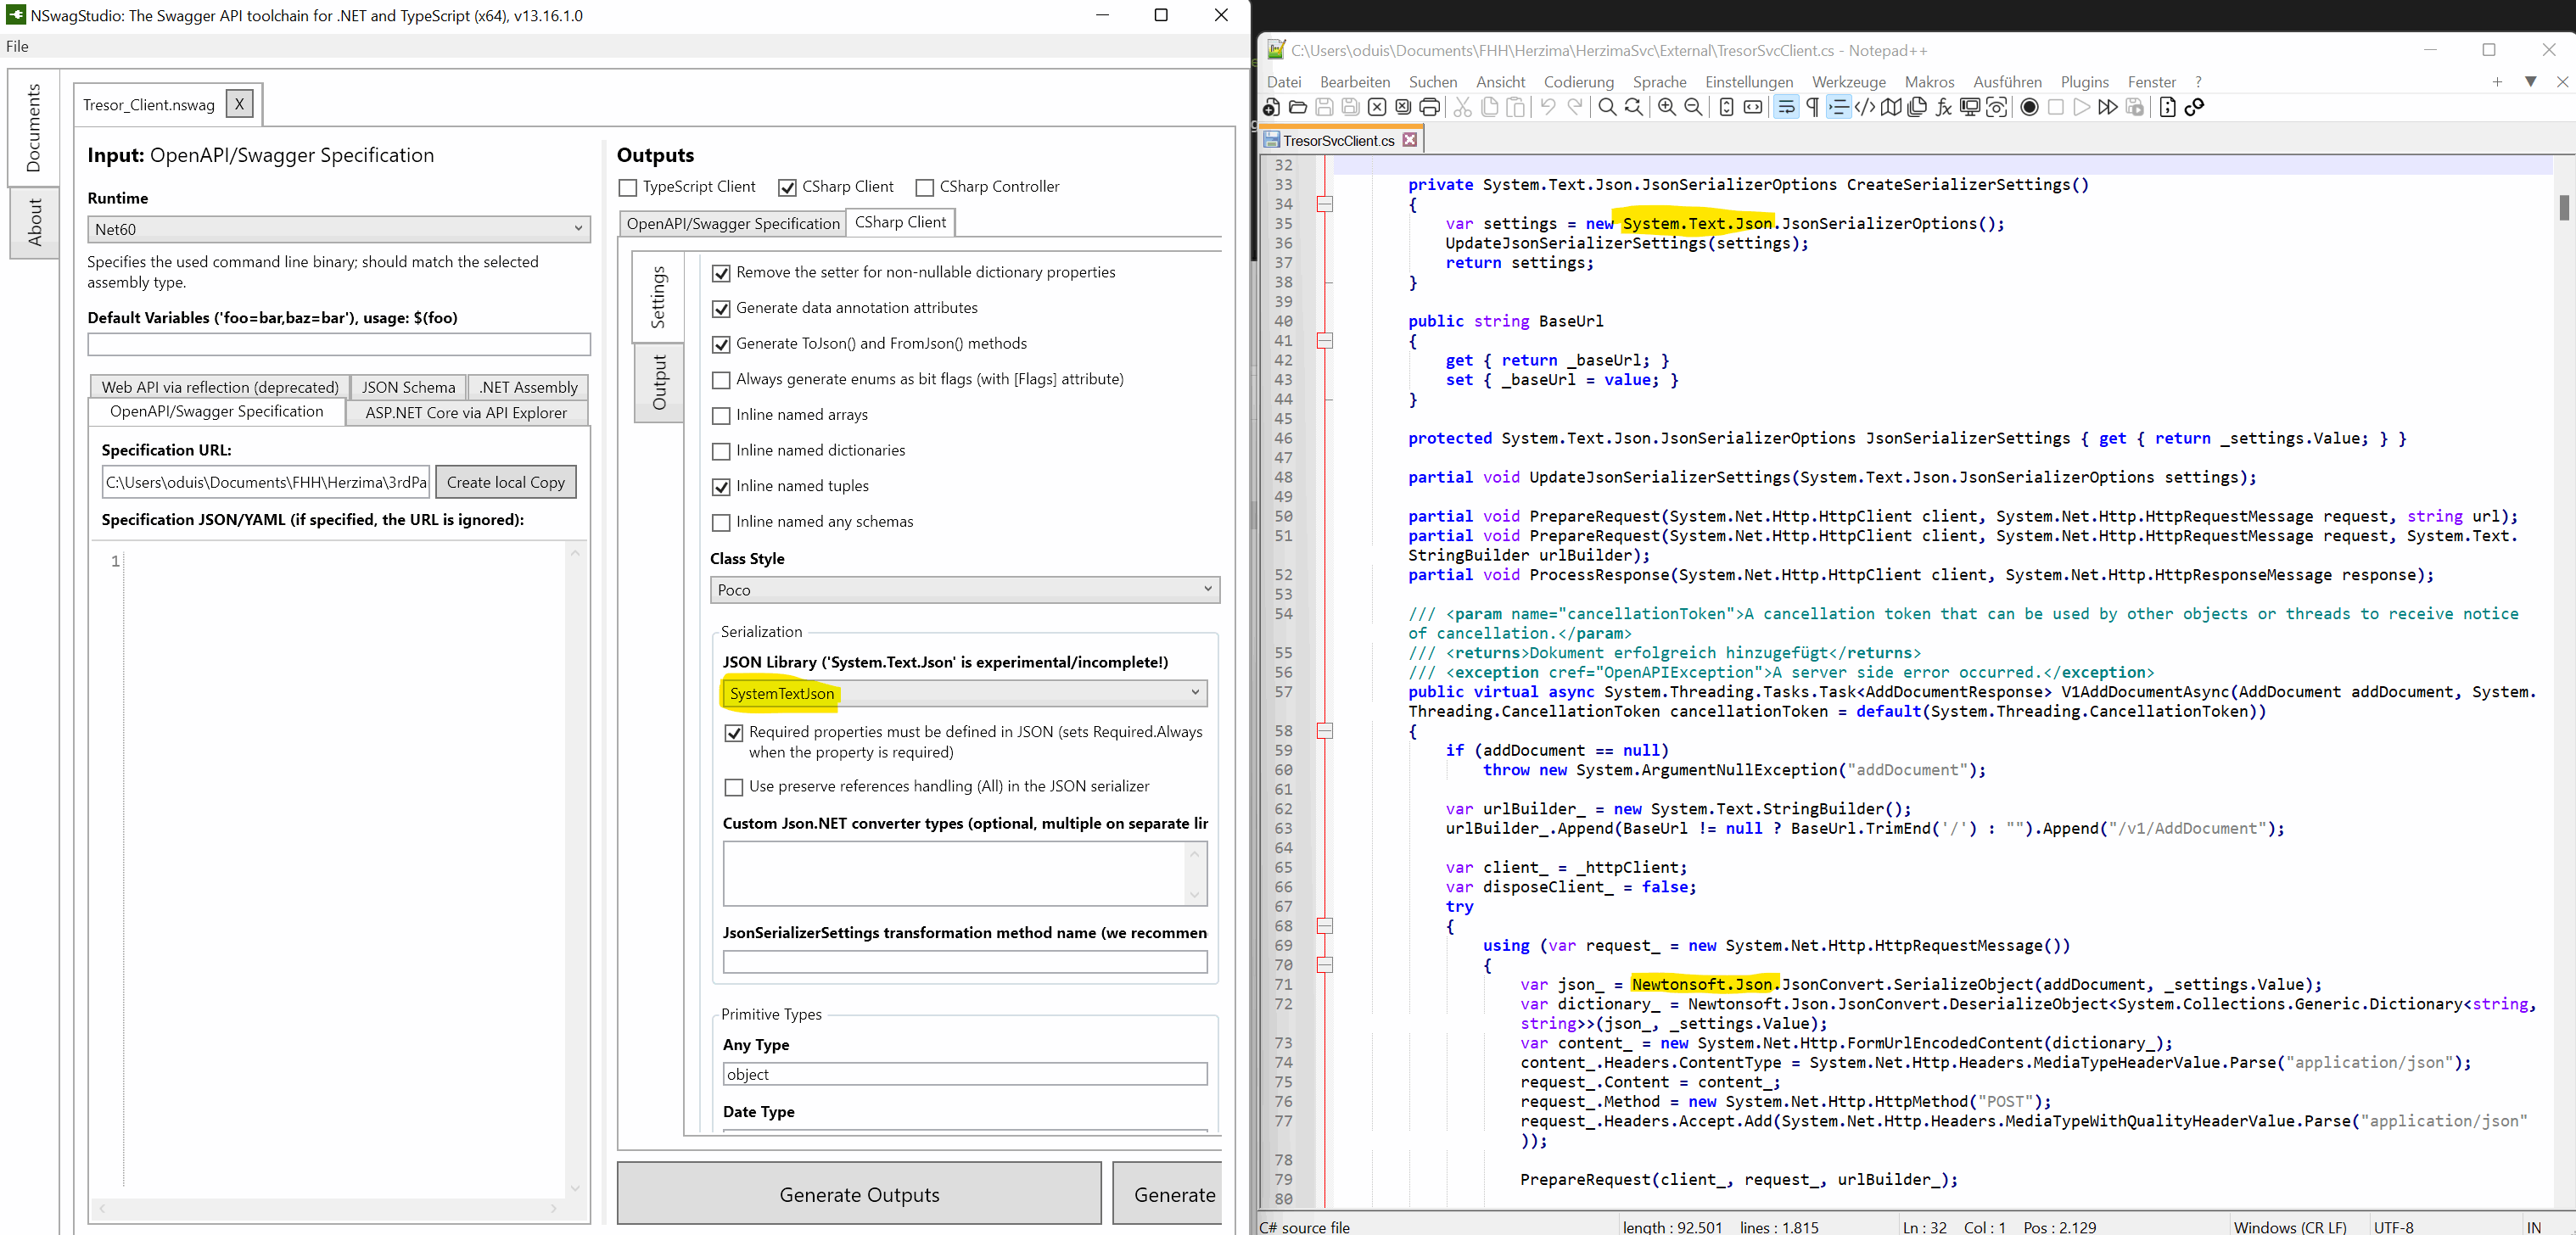Click the Generate Outputs button
The width and height of the screenshot is (2576, 1235).
pyautogui.click(x=858, y=1193)
